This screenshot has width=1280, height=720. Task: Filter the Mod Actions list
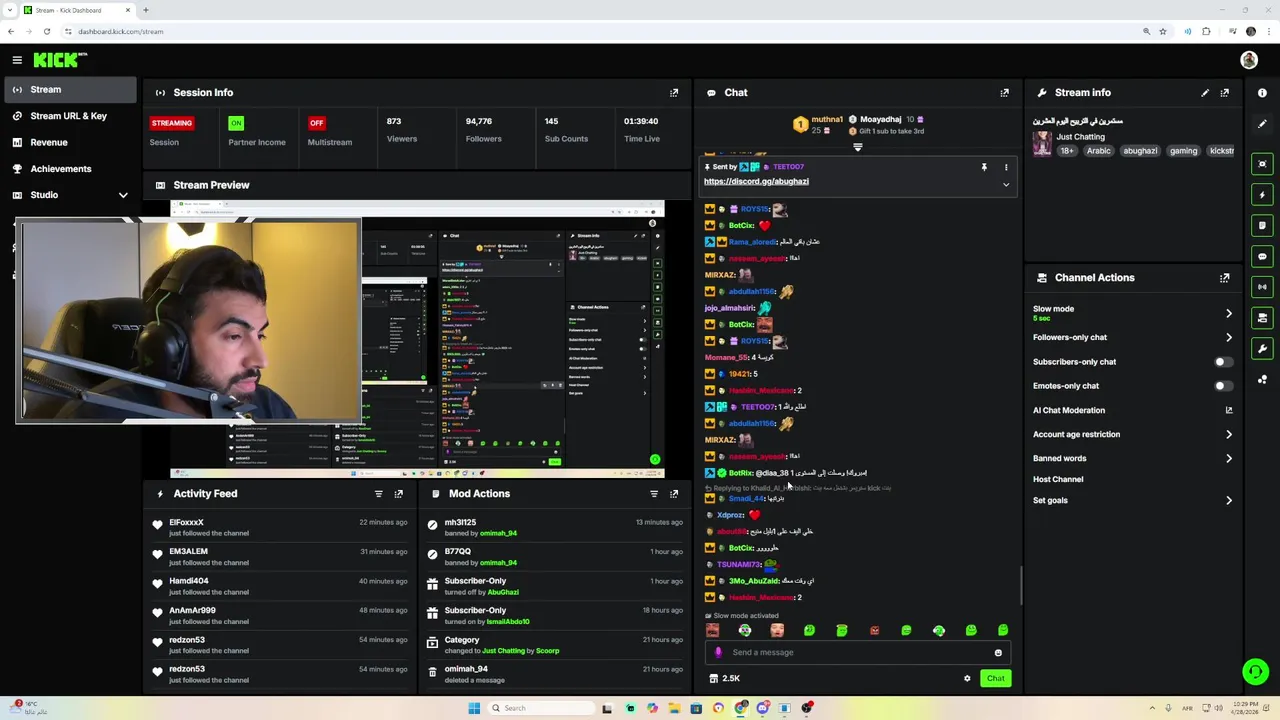[x=654, y=494]
